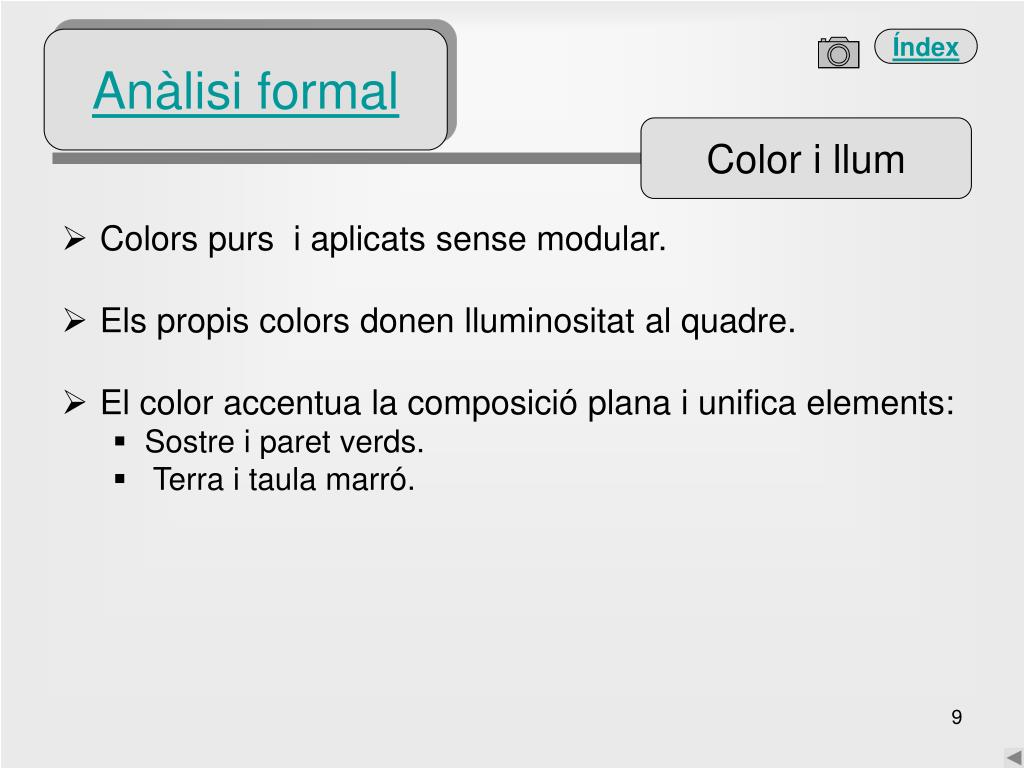Go to previous slide via corner arrow

(x=1014, y=758)
